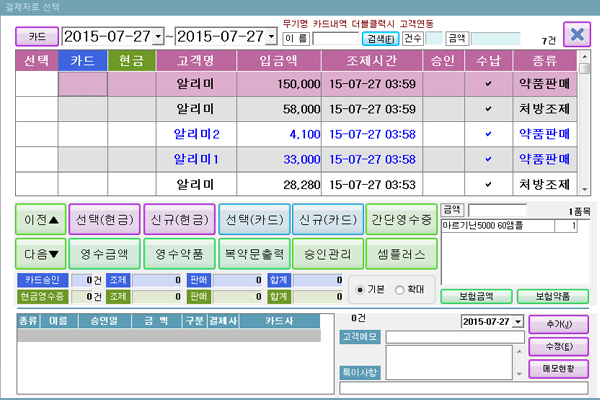Click the 수납 checkmark in 알리미1 row
The height and width of the screenshot is (400, 600).
(488, 159)
